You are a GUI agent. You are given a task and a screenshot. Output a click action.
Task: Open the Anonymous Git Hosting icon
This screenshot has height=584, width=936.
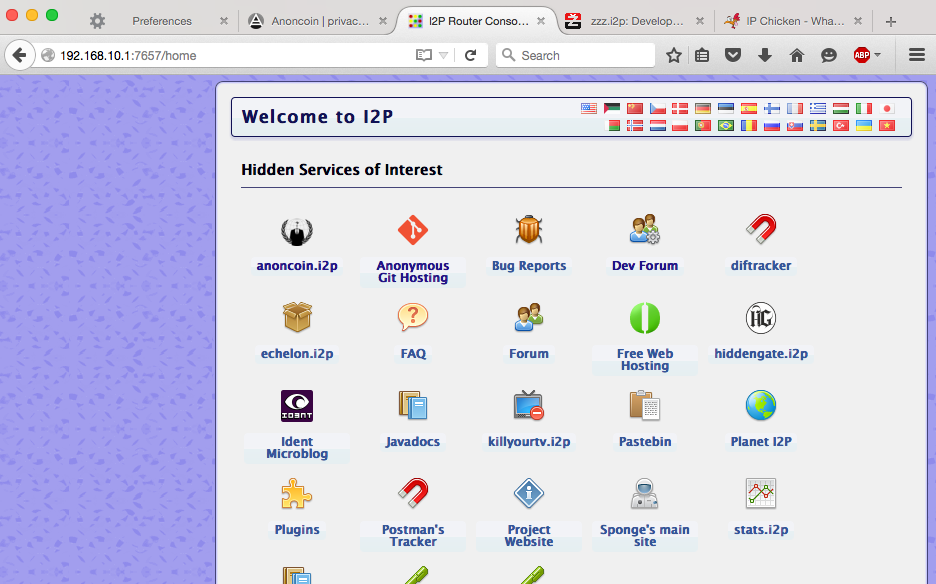point(412,230)
